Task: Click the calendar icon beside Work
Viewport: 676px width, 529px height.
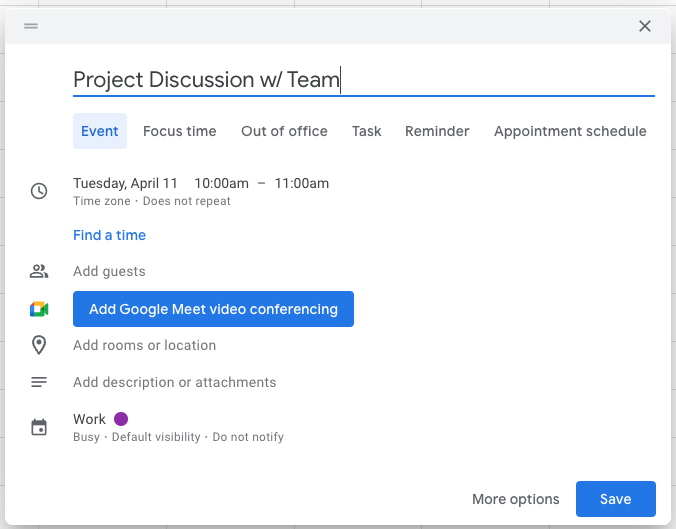Action: click(39, 427)
